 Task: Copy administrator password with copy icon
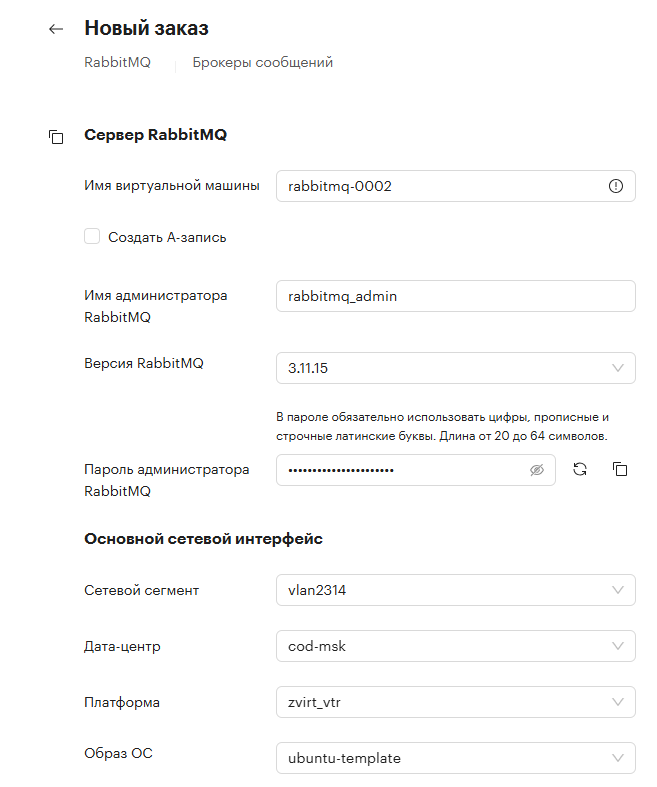pyautogui.click(x=620, y=469)
